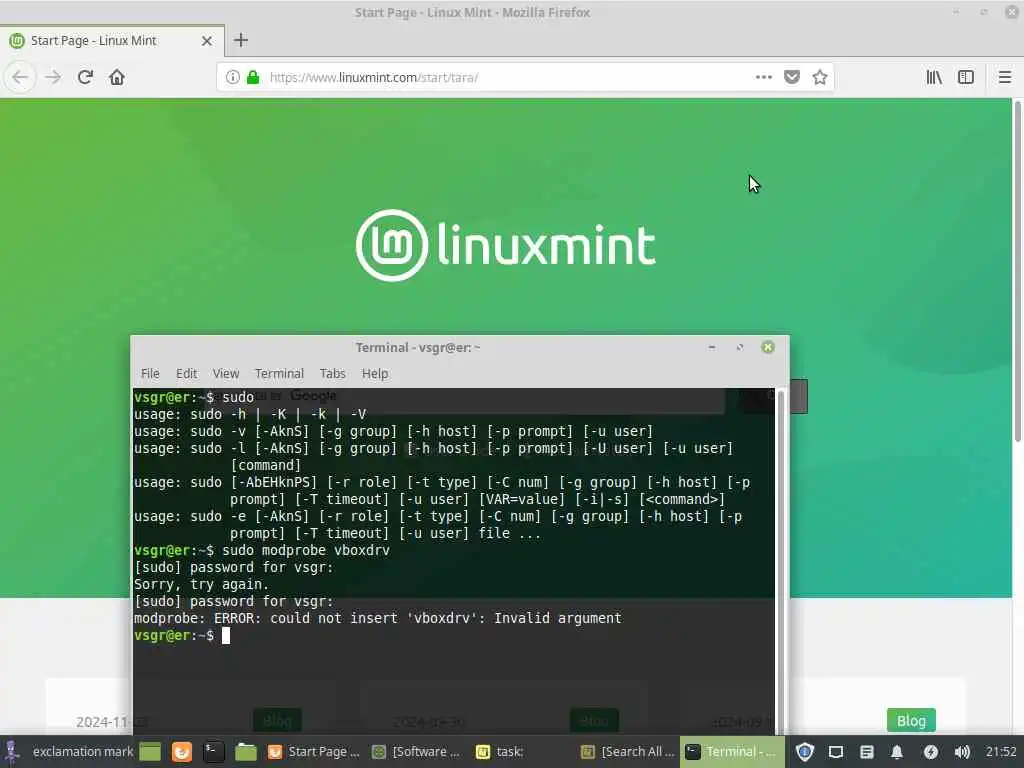1024x768 pixels.
Task: Click the exclamation mark panel label
Action: (x=83, y=752)
